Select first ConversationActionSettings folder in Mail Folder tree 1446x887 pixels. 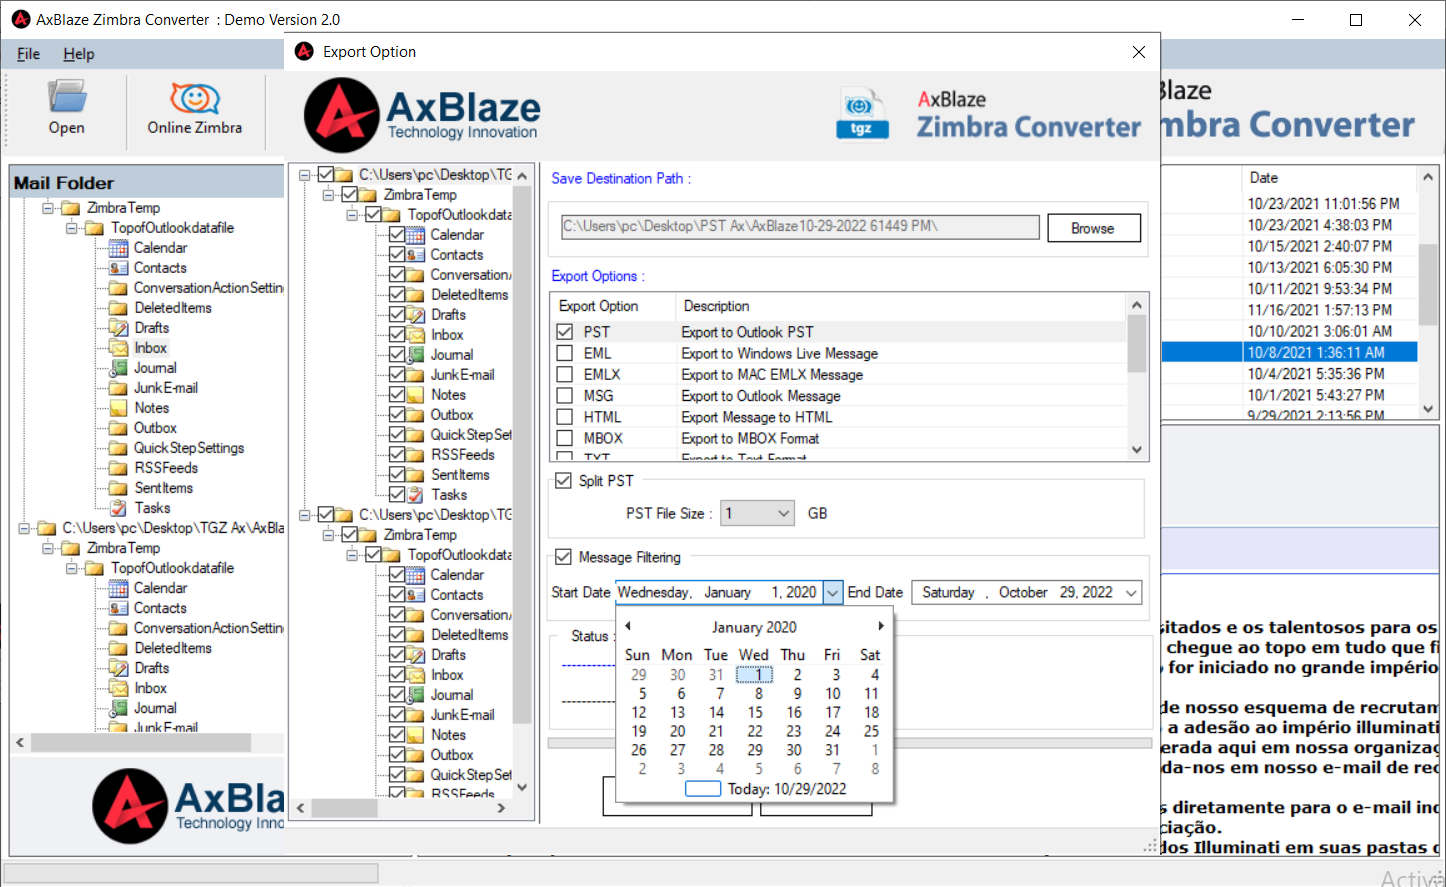(208, 288)
